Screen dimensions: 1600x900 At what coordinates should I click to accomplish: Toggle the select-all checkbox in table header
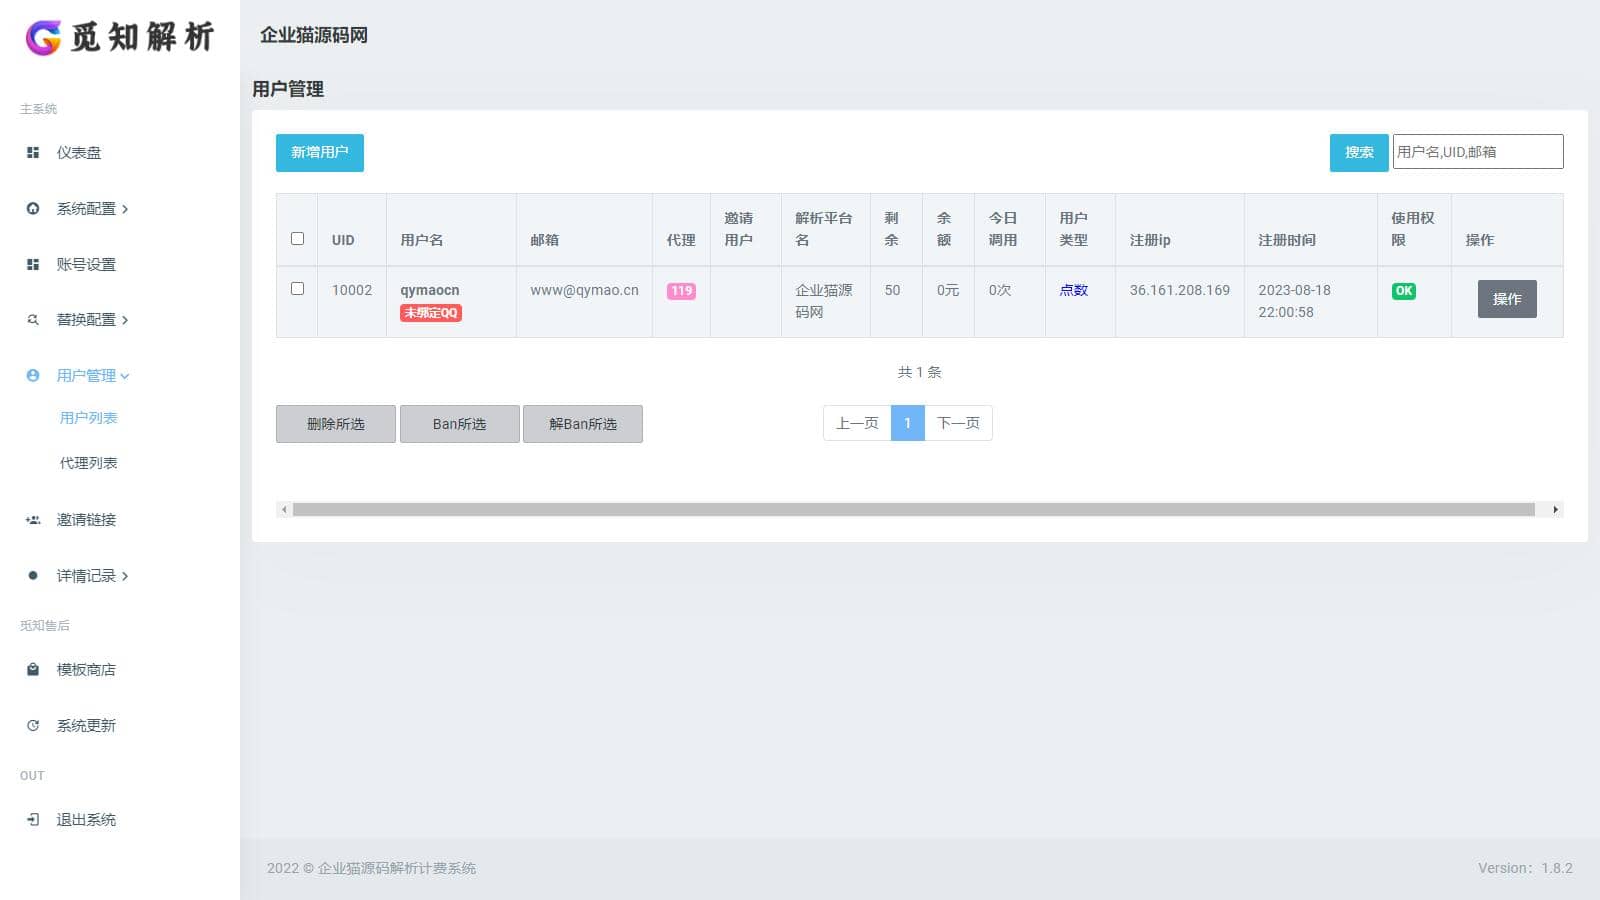297,239
